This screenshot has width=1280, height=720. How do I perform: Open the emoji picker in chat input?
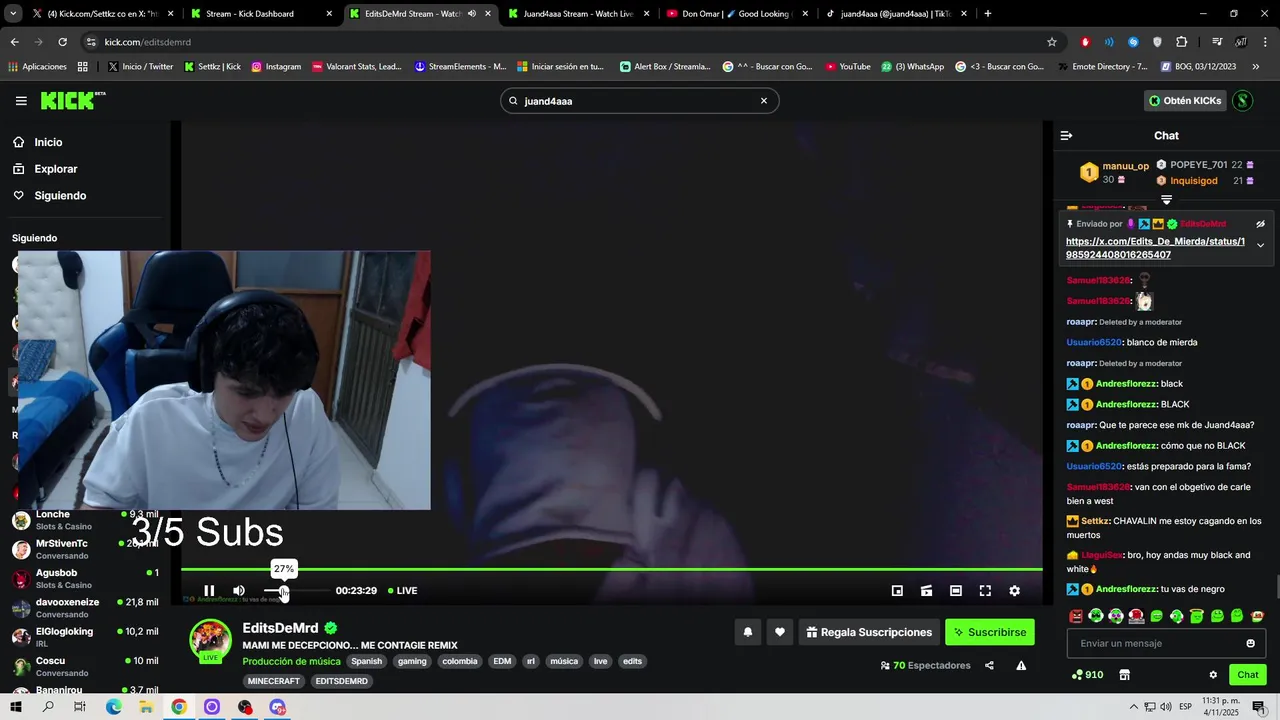(1250, 643)
